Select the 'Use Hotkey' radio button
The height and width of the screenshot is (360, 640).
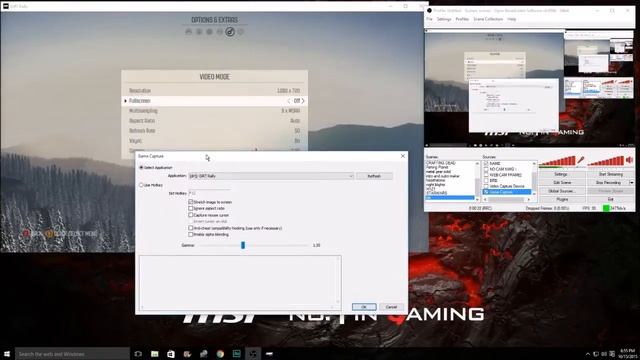point(141,185)
